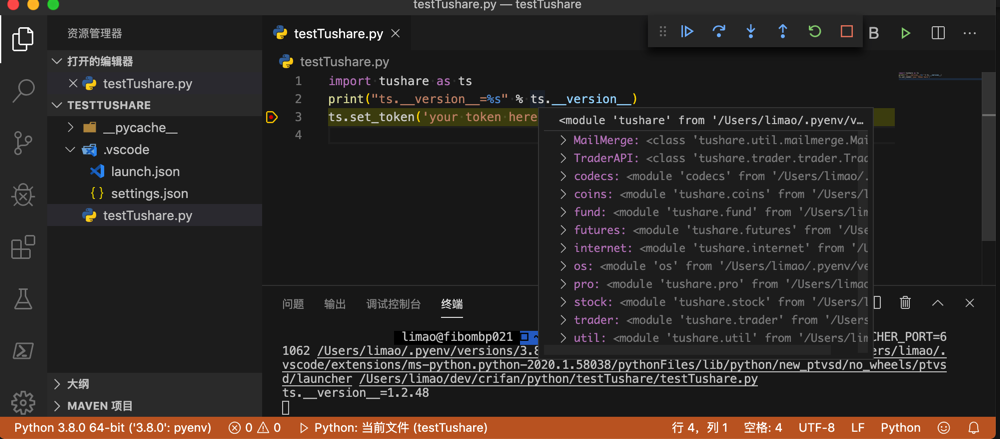
Task: Maximize the terminal panel with the chevron
Action: [938, 303]
